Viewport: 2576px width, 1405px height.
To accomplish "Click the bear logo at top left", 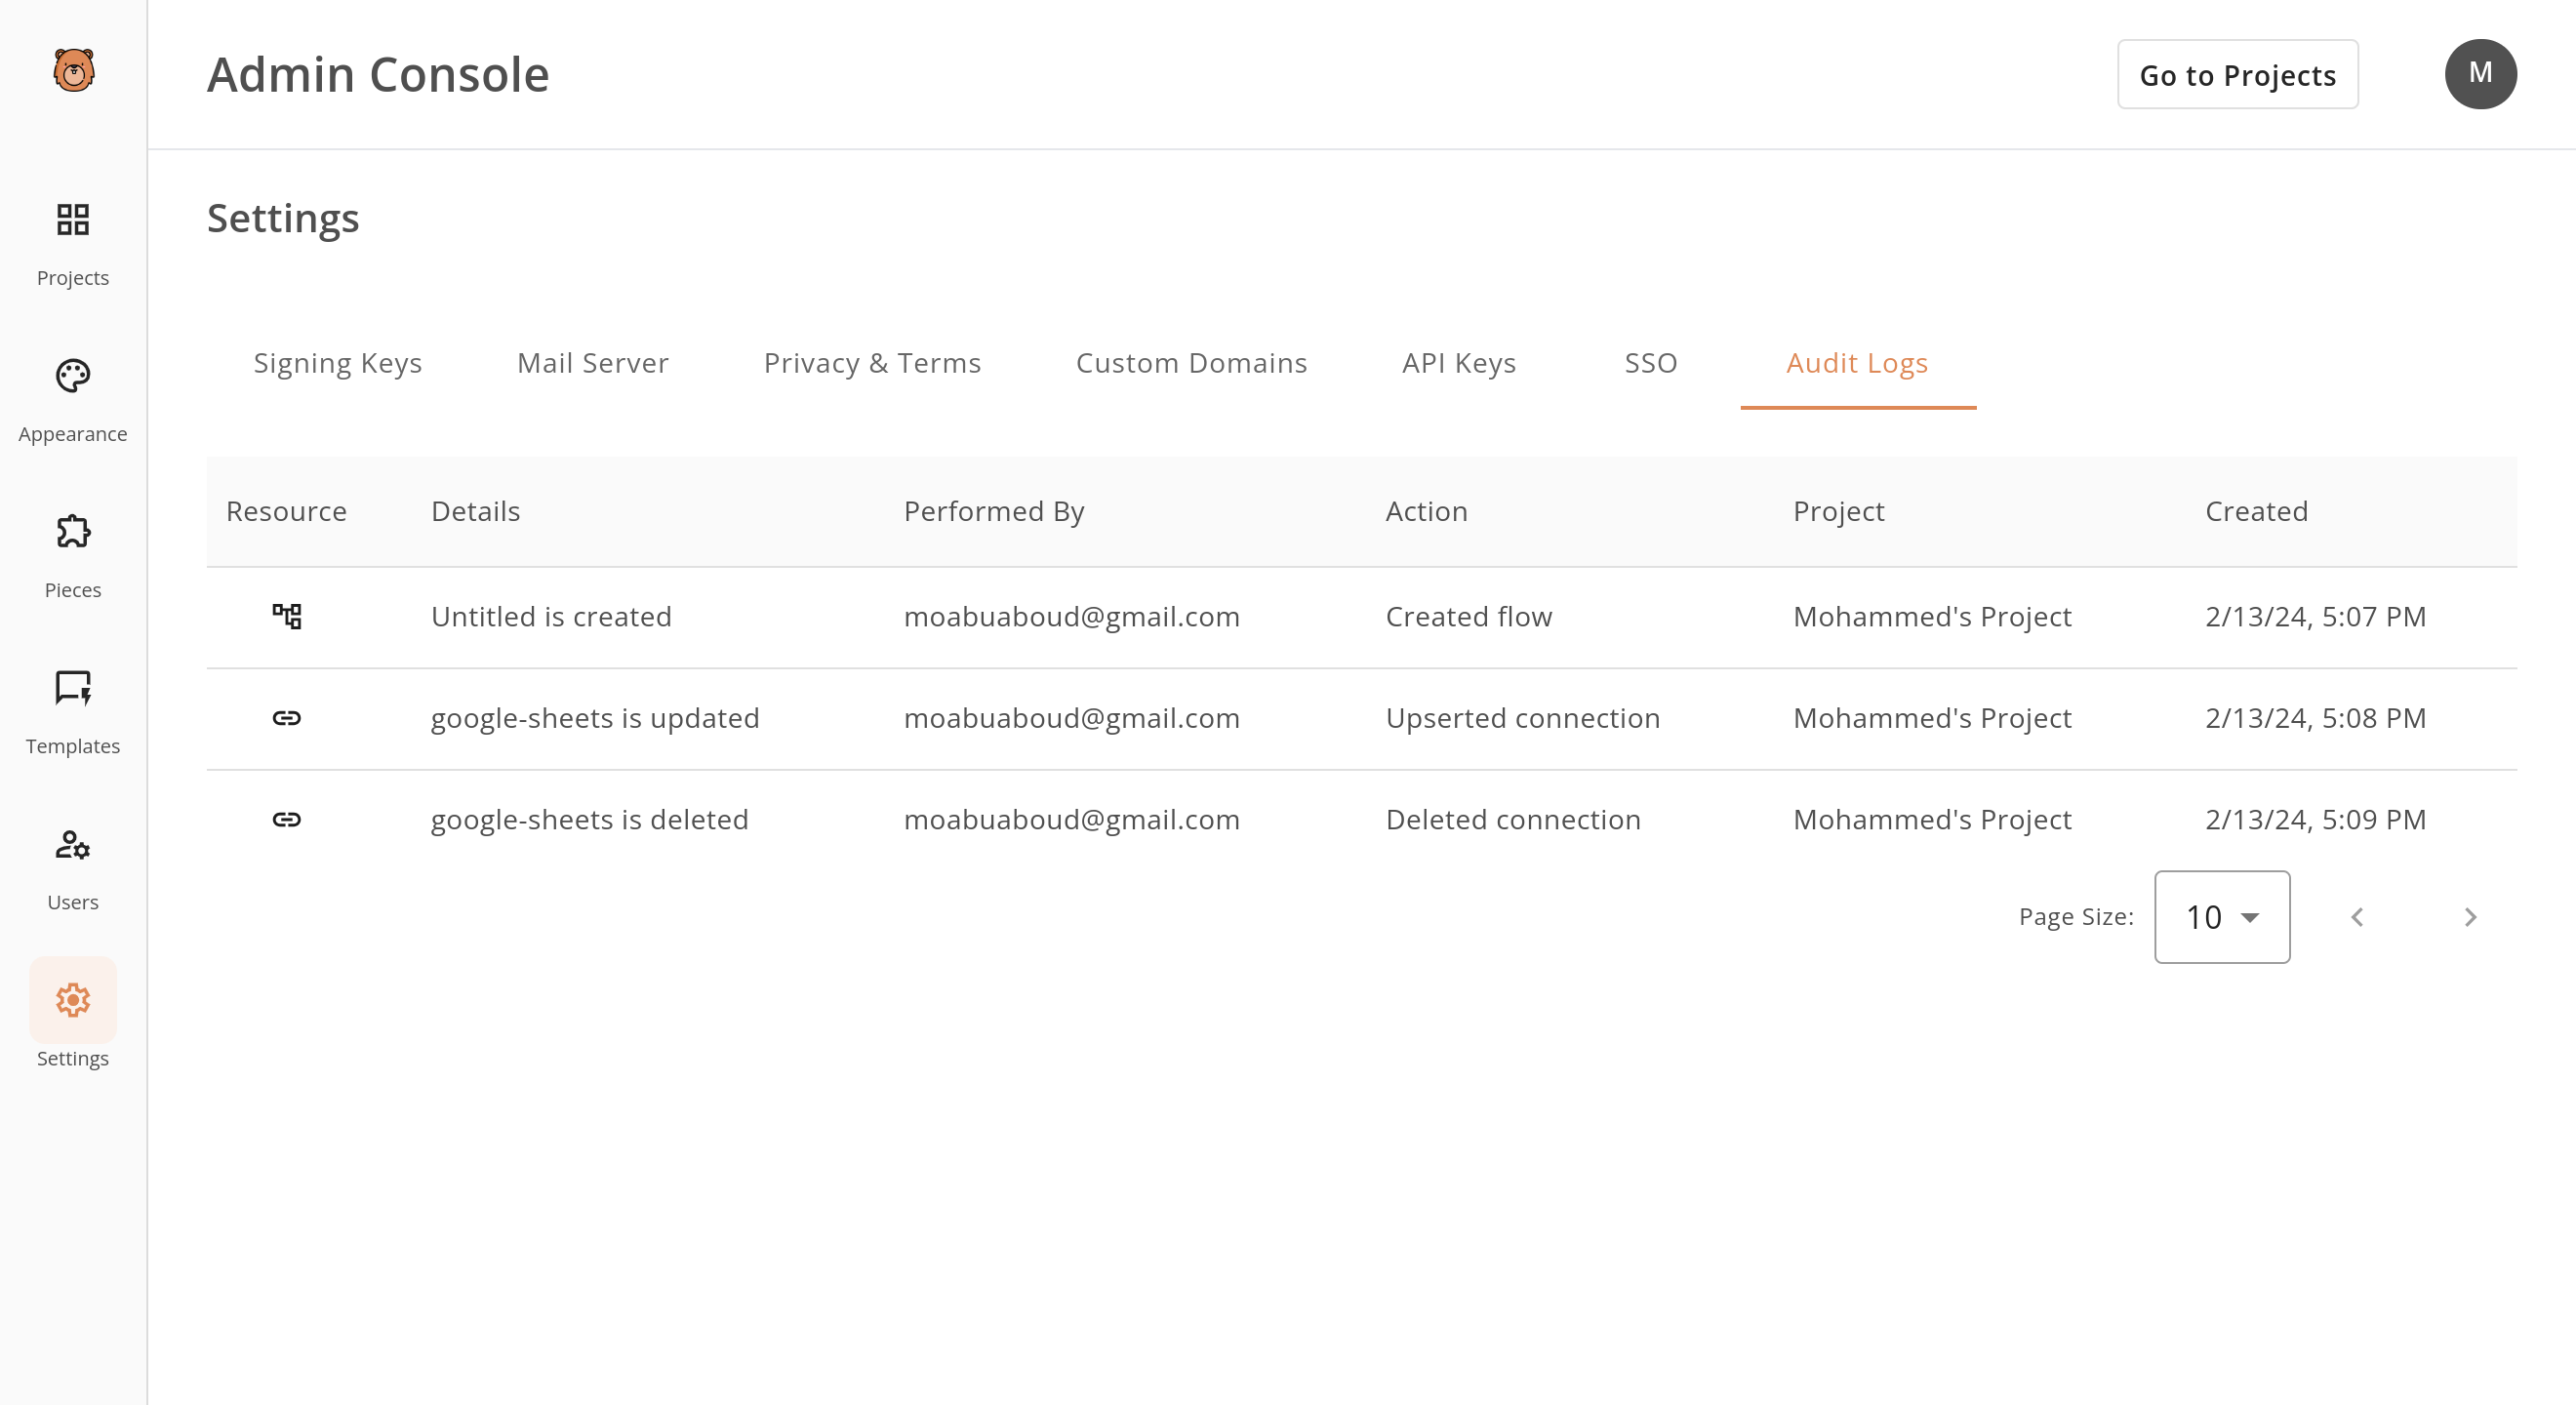I will [73, 70].
